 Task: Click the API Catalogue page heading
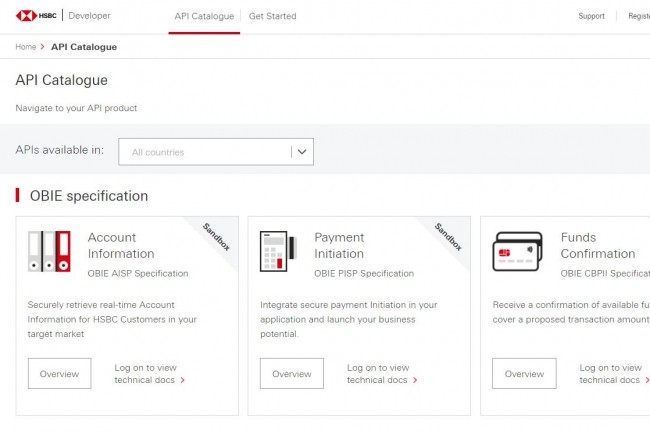61,80
